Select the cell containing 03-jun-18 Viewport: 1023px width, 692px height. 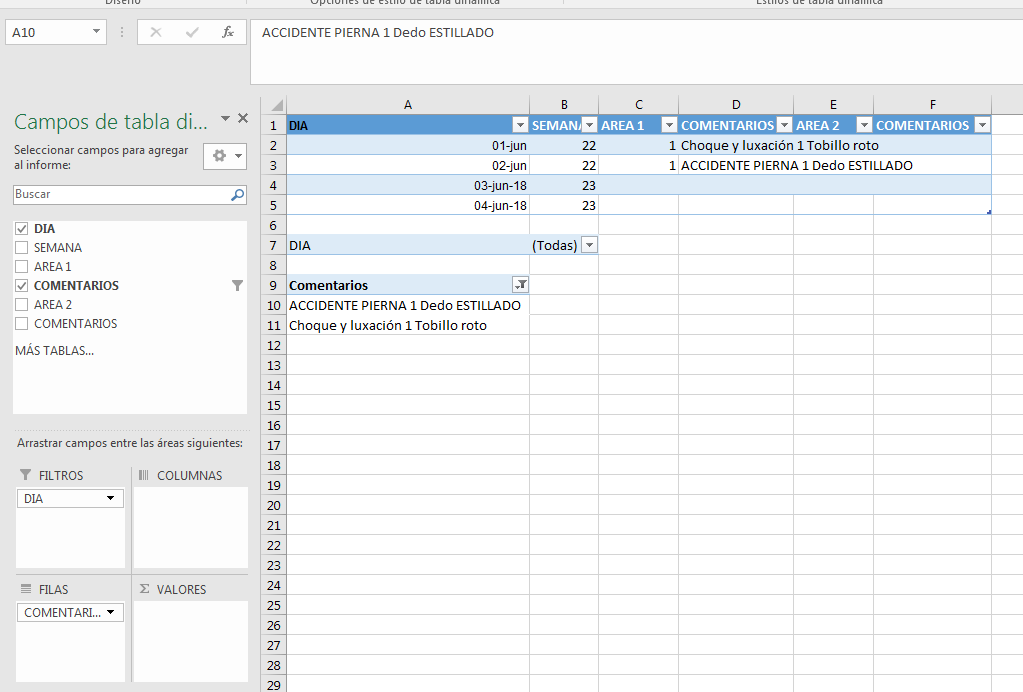[408, 185]
